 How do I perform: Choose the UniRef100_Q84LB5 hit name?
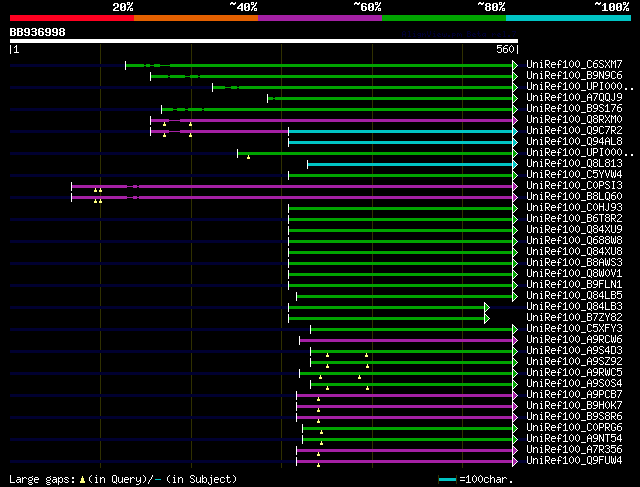point(574,296)
